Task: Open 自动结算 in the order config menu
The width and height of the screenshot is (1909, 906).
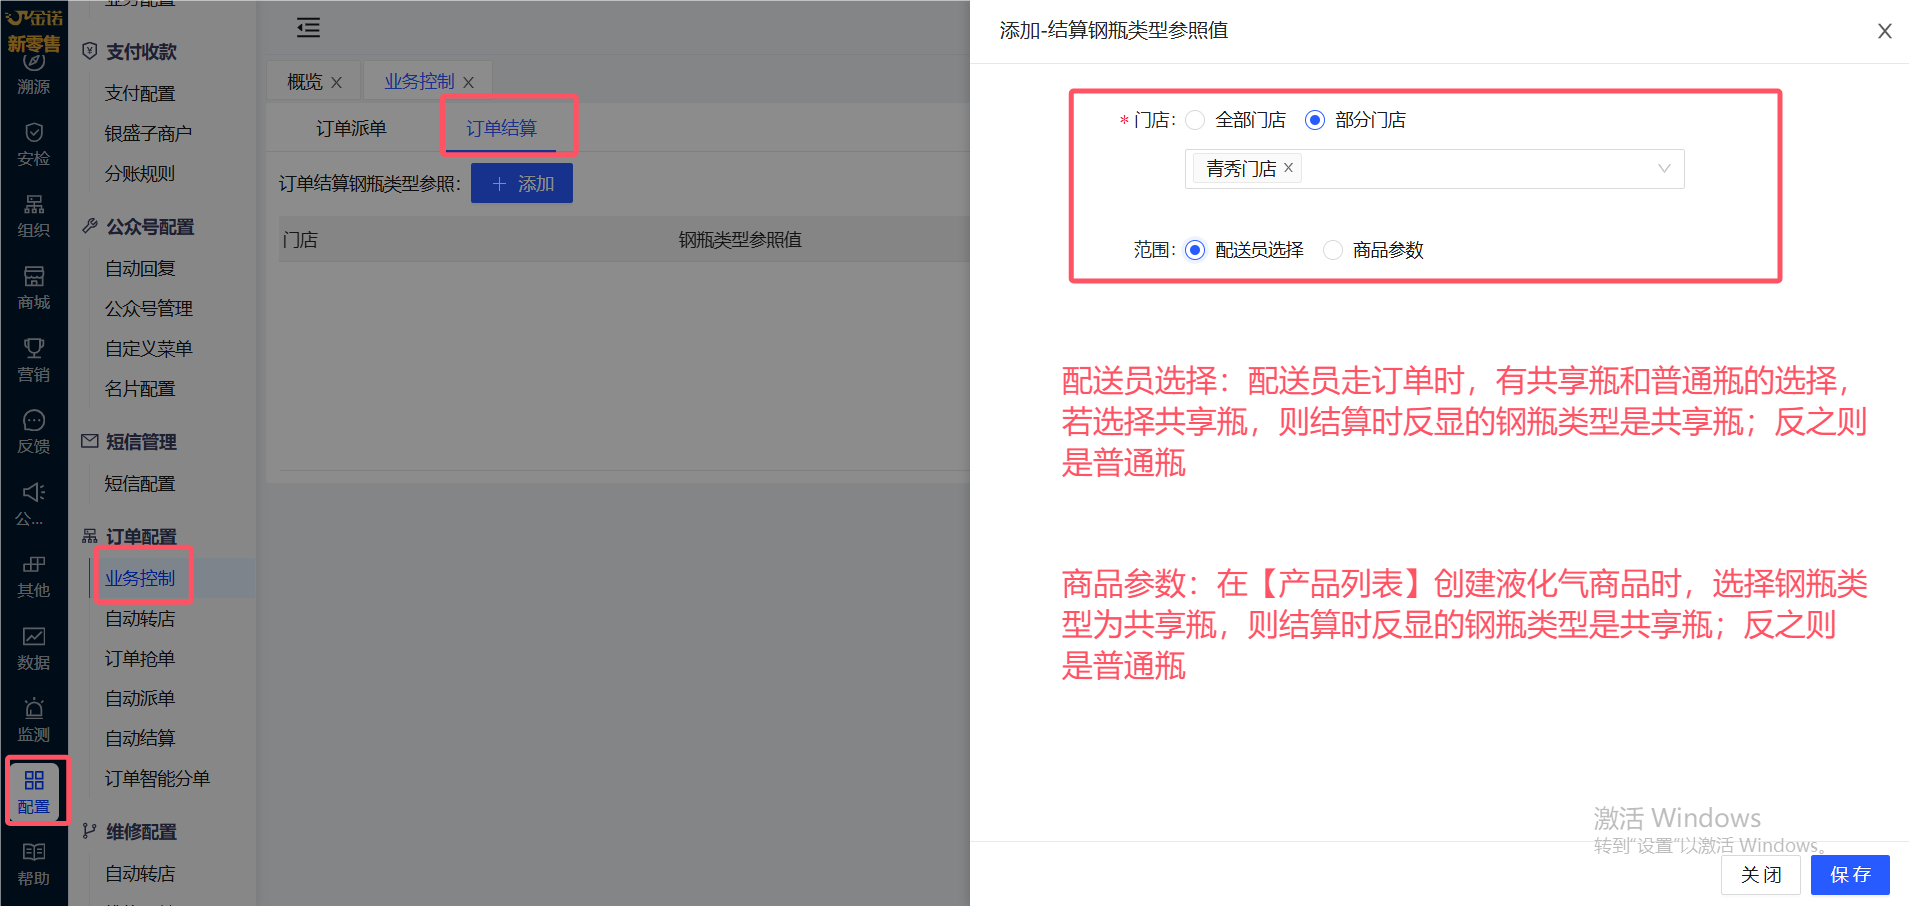Action: 140,738
